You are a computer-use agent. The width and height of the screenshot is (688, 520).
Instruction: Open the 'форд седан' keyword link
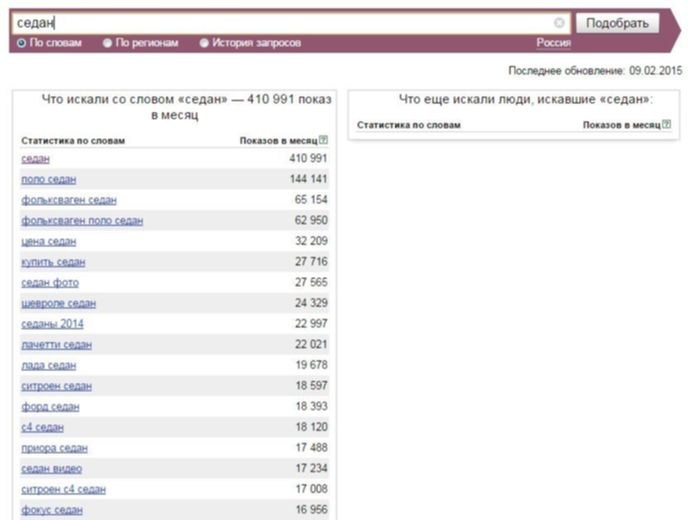[50, 406]
